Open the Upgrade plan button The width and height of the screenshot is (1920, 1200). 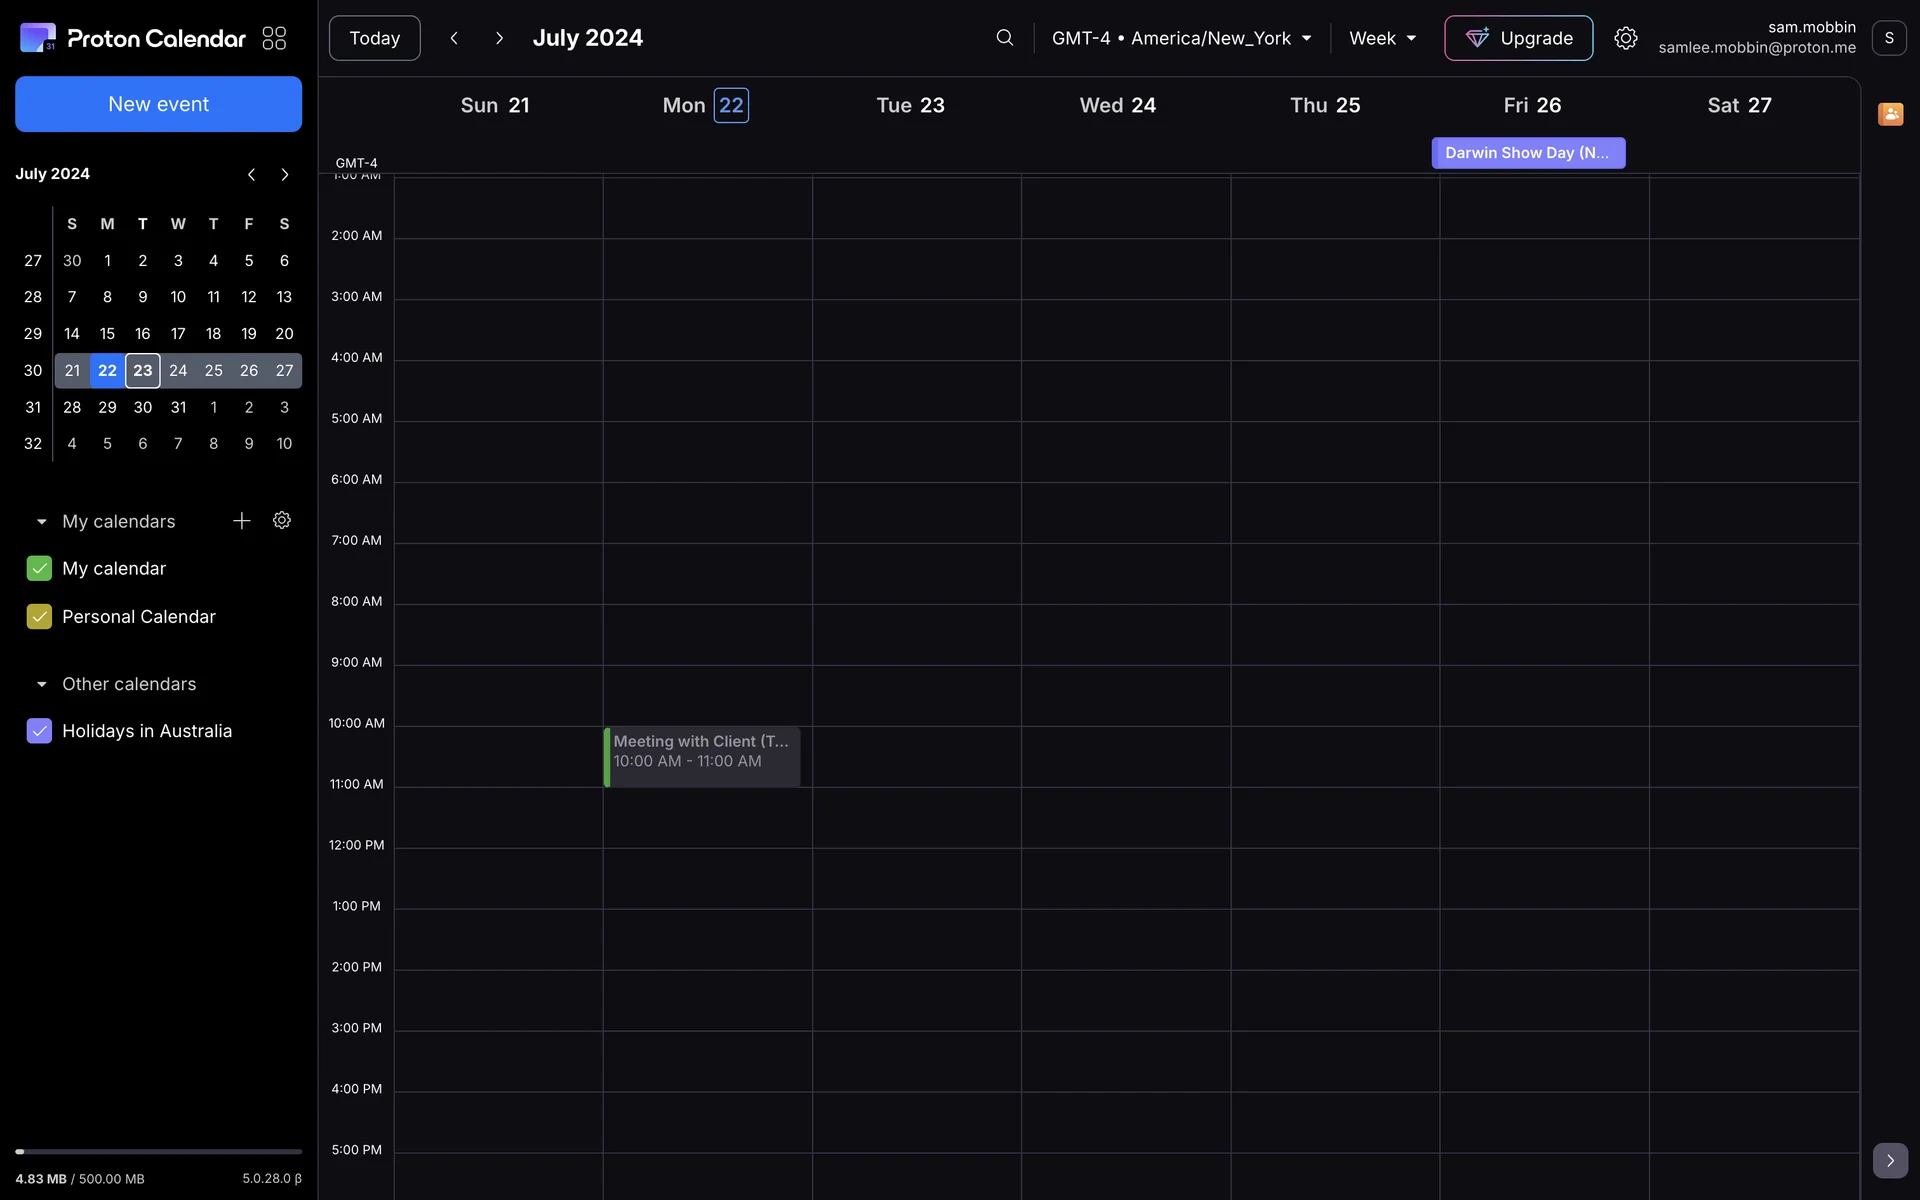(x=1517, y=38)
